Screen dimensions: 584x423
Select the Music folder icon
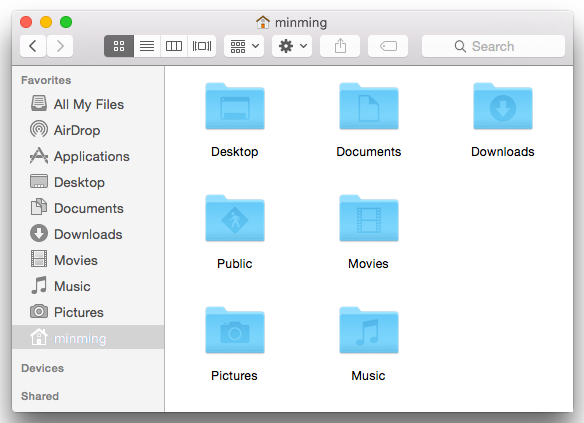click(x=369, y=330)
